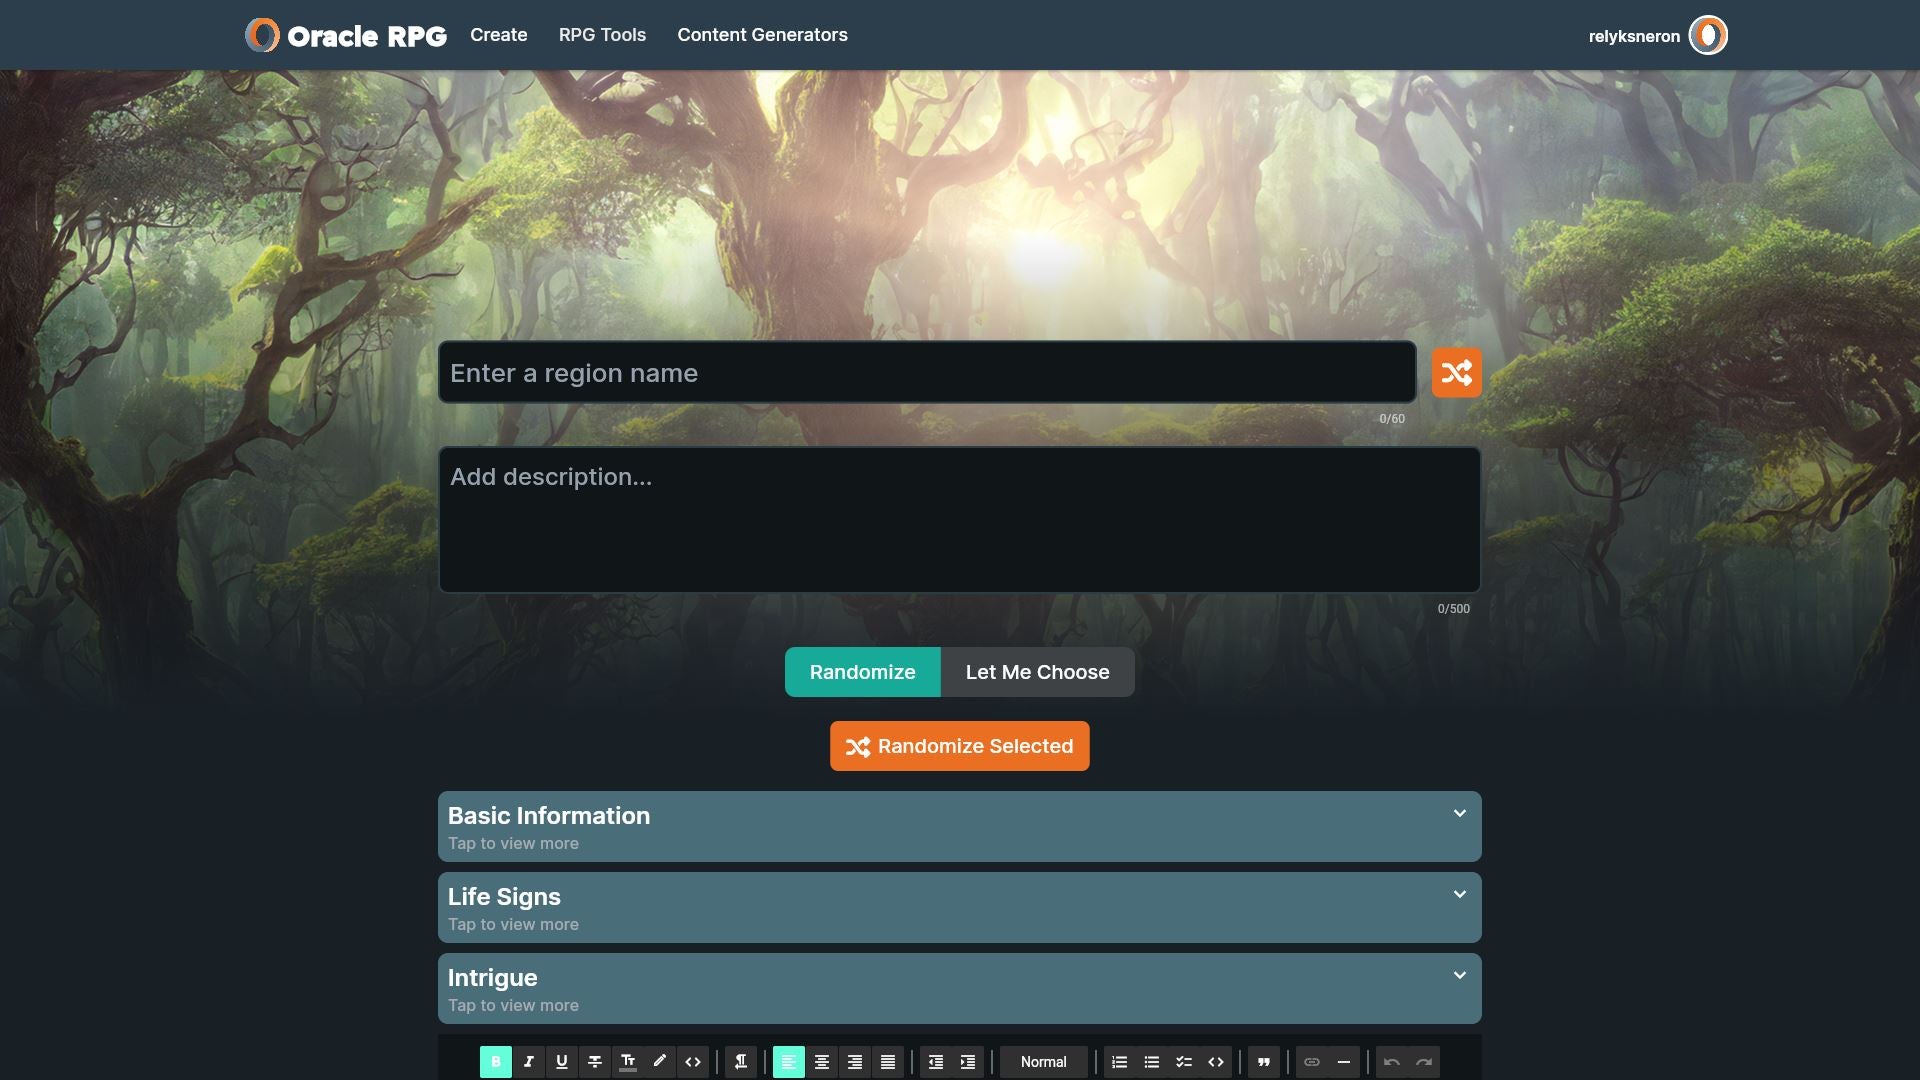Insert a numbered list

(1120, 1062)
